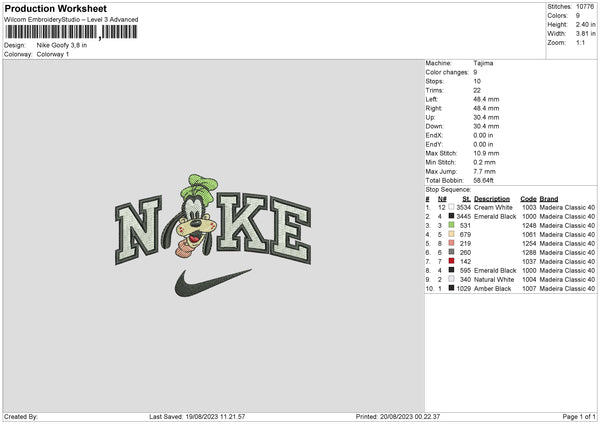This screenshot has height=424, width=600.
Task: Select thread code 1248 in stop sequence
Action: pos(529,225)
